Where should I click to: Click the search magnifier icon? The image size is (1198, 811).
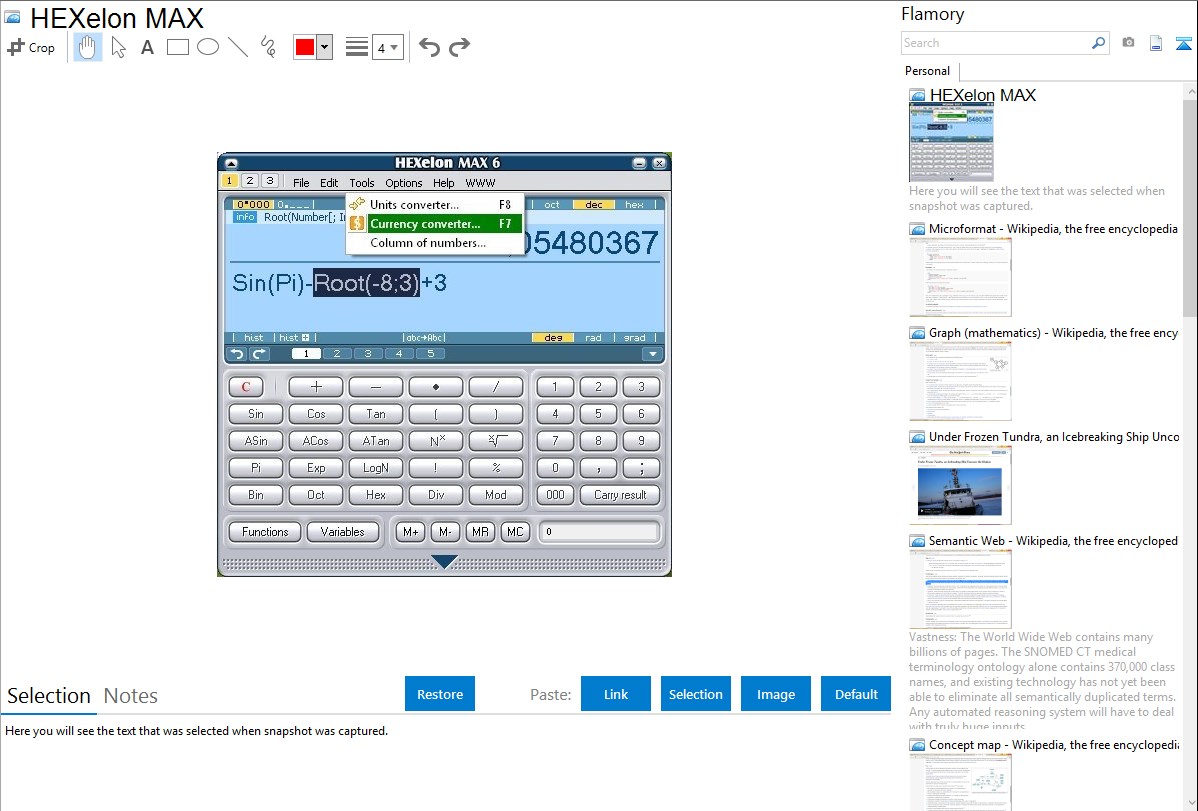tap(1099, 43)
